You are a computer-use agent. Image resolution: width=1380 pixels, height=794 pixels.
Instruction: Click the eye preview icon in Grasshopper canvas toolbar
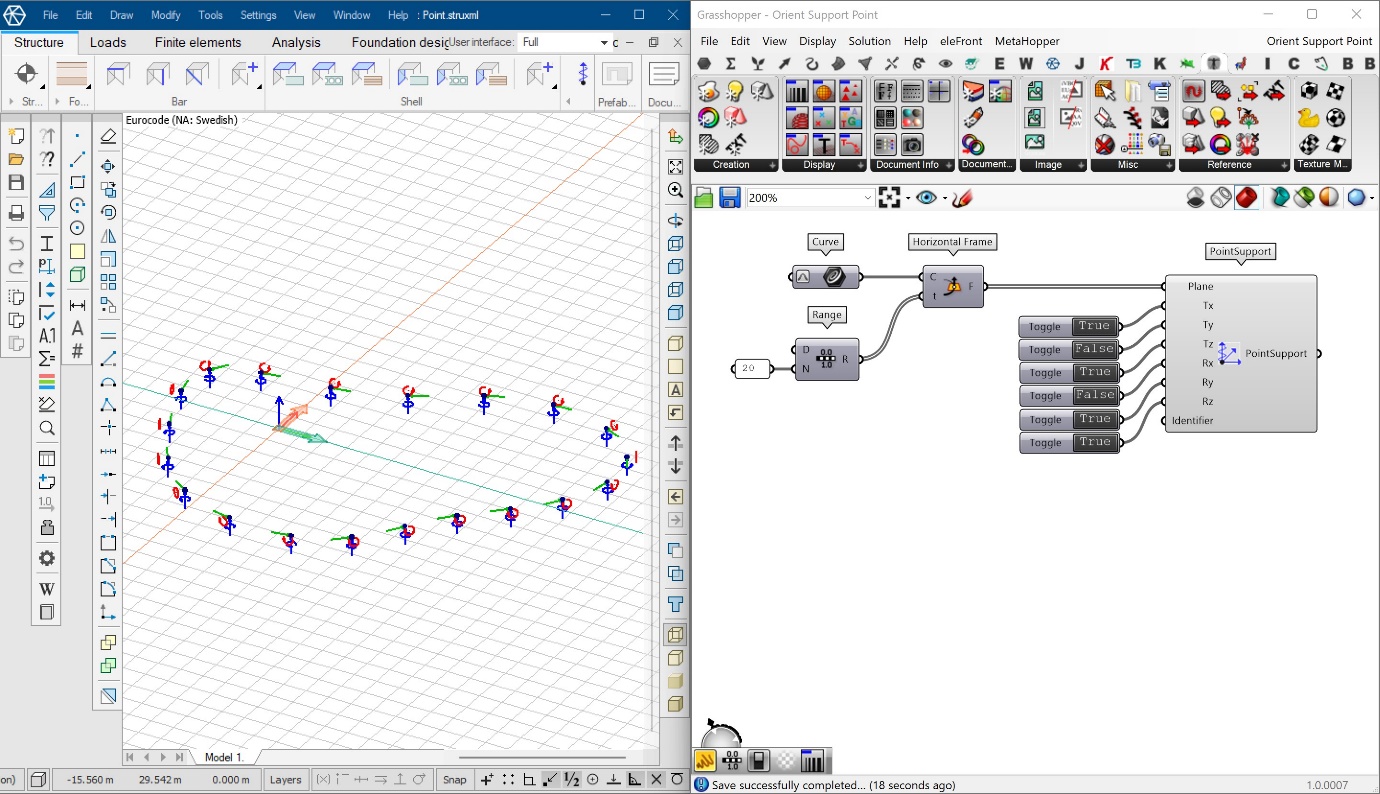[x=925, y=197]
